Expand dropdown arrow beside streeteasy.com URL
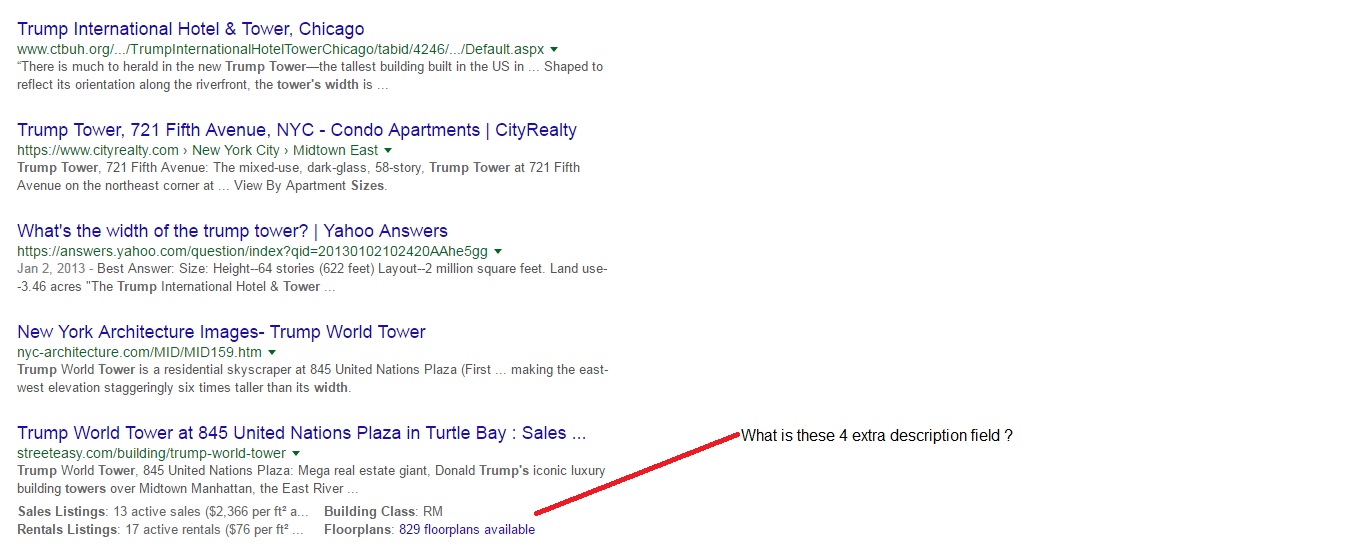 pyautogui.click(x=296, y=453)
